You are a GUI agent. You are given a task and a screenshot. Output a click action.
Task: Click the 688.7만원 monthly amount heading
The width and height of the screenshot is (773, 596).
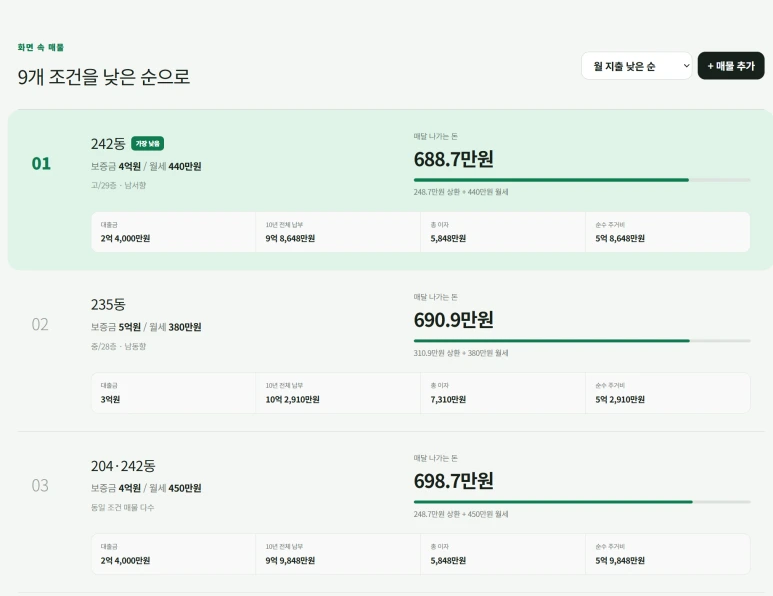click(454, 159)
